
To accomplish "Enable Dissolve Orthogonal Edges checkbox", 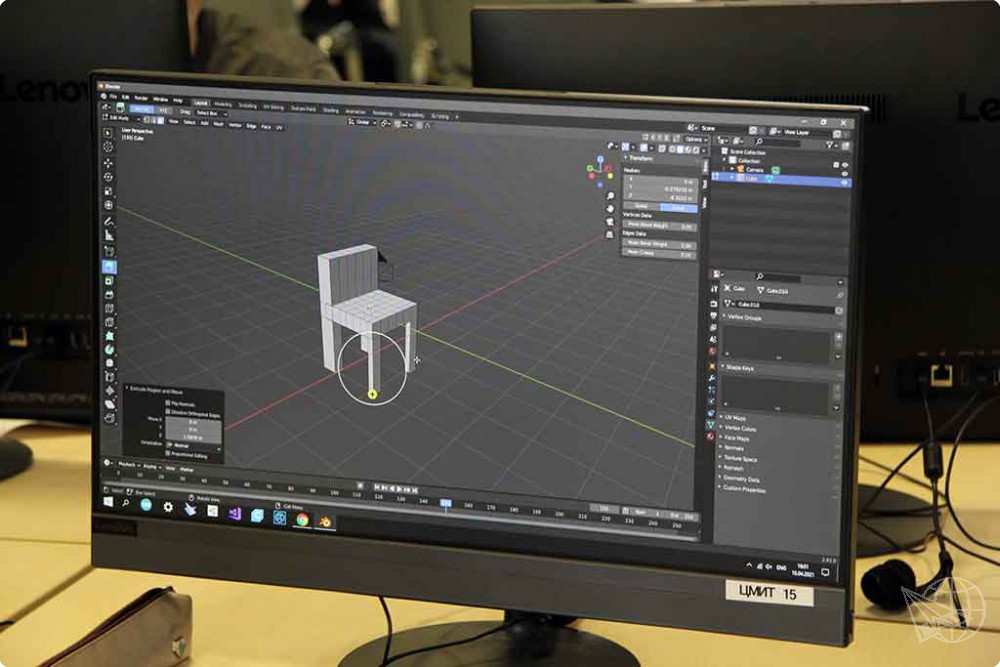I will pyautogui.click(x=168, y=412).
